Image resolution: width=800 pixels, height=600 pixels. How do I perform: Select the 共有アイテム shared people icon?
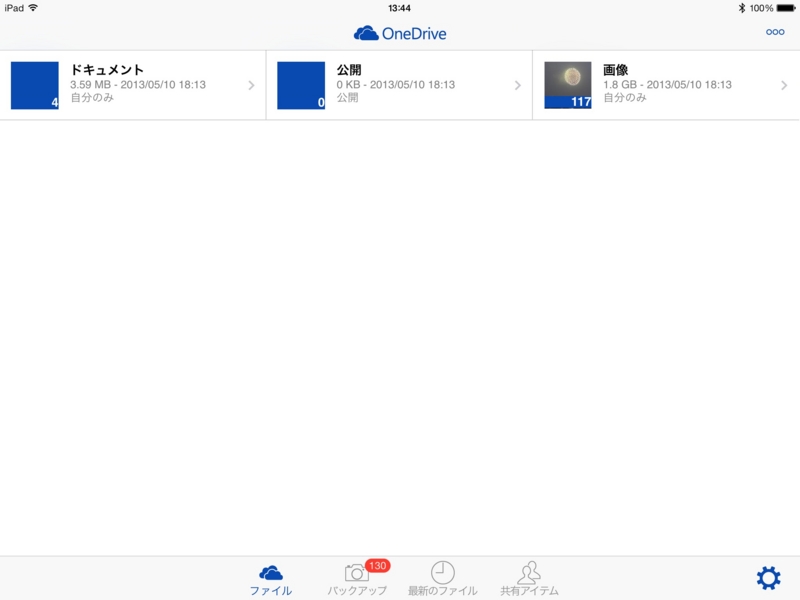click(527, 573)
